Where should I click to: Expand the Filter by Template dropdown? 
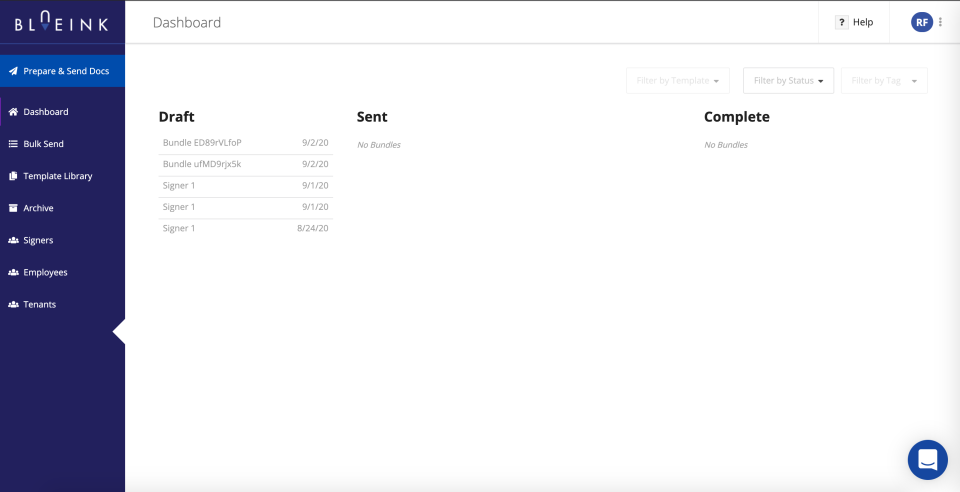(x=677, y=81)
